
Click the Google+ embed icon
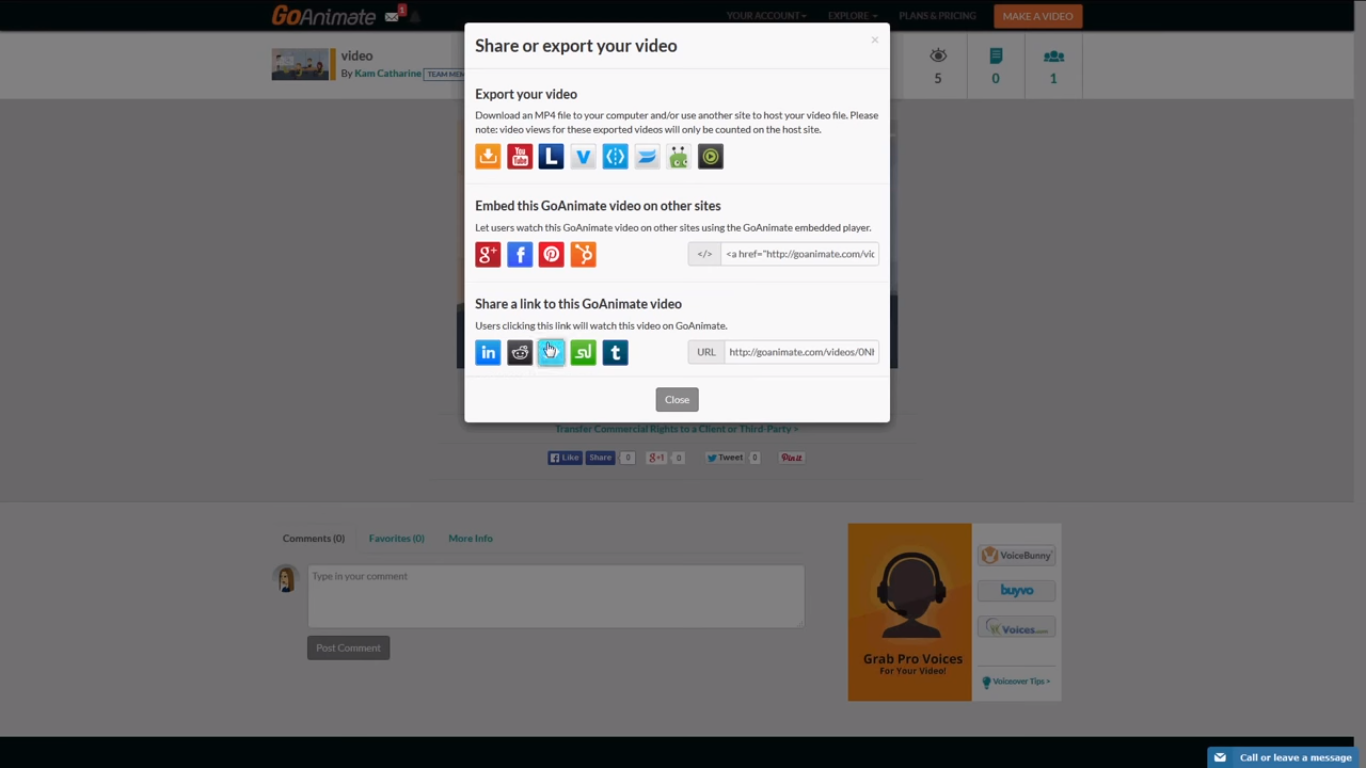point(488,254)
